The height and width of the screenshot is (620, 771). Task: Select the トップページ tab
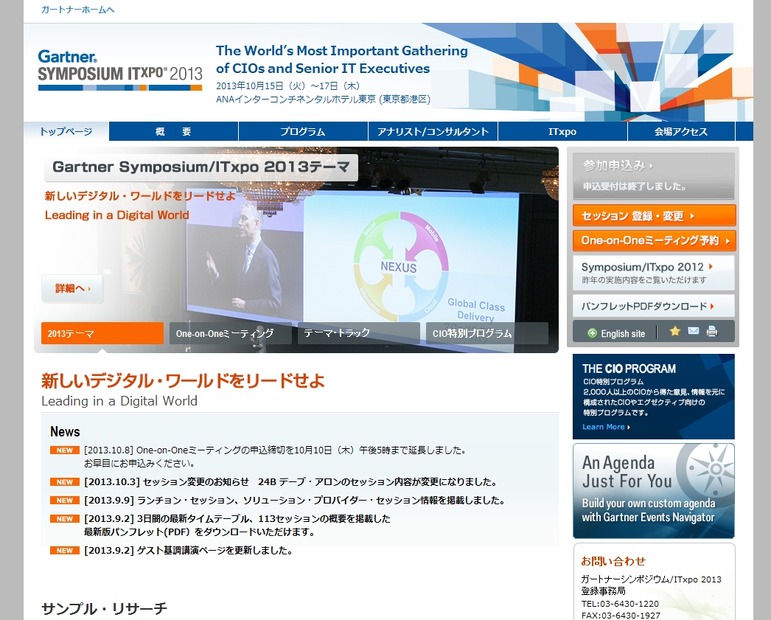[66, 131]
